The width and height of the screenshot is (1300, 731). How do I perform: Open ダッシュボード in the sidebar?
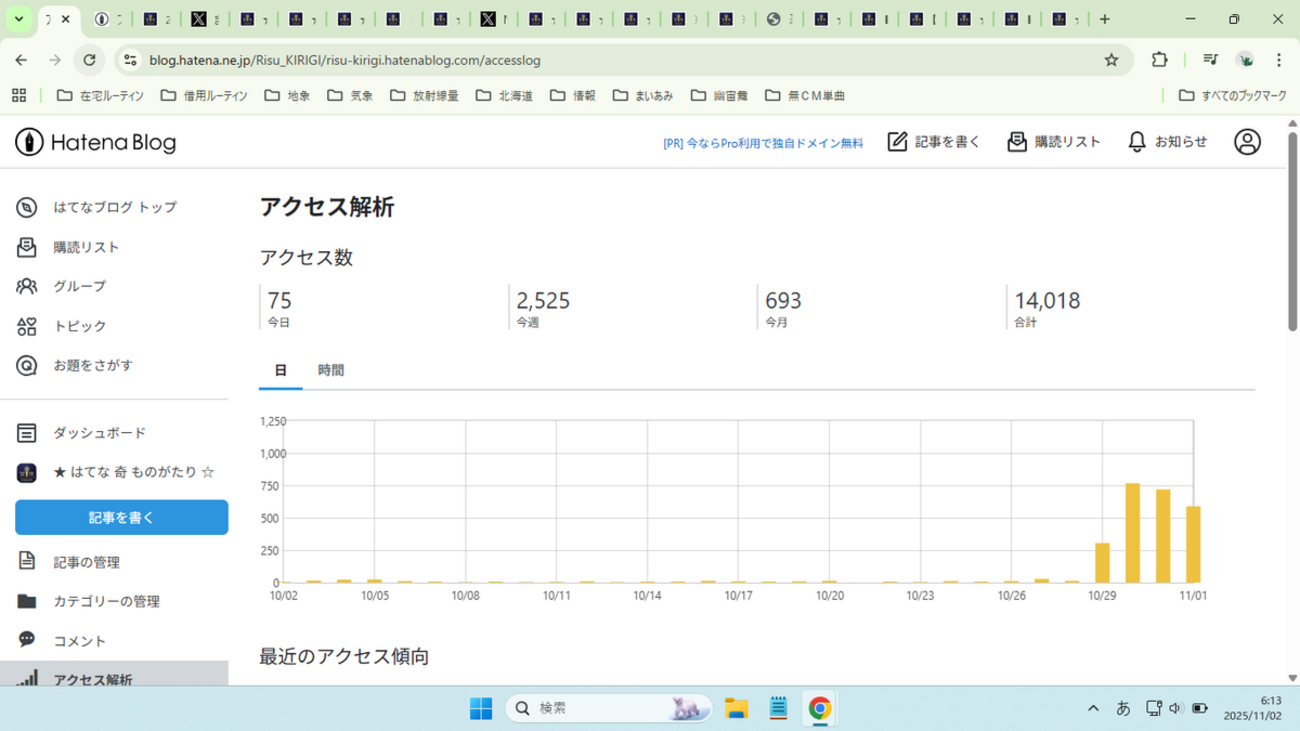(x=99, y=433)
